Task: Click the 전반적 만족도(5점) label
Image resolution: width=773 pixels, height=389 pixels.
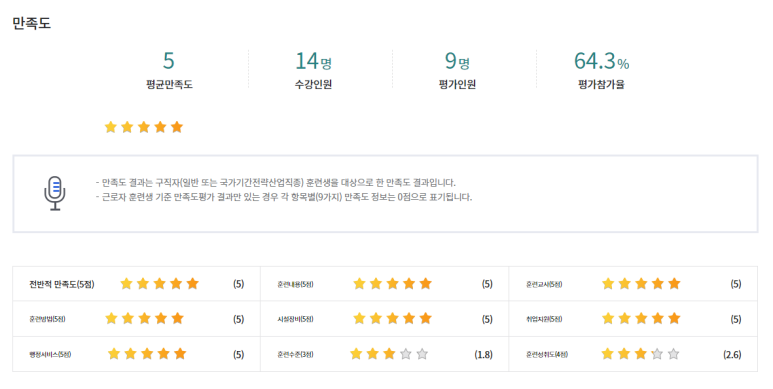Action: coord(62,284)
